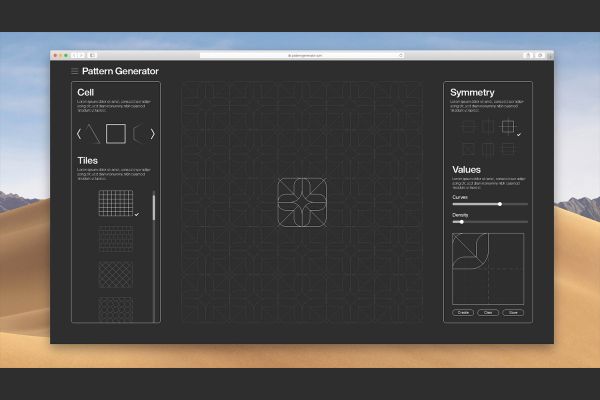
Task: Click the Clear button
Action: tap(488, 313)
